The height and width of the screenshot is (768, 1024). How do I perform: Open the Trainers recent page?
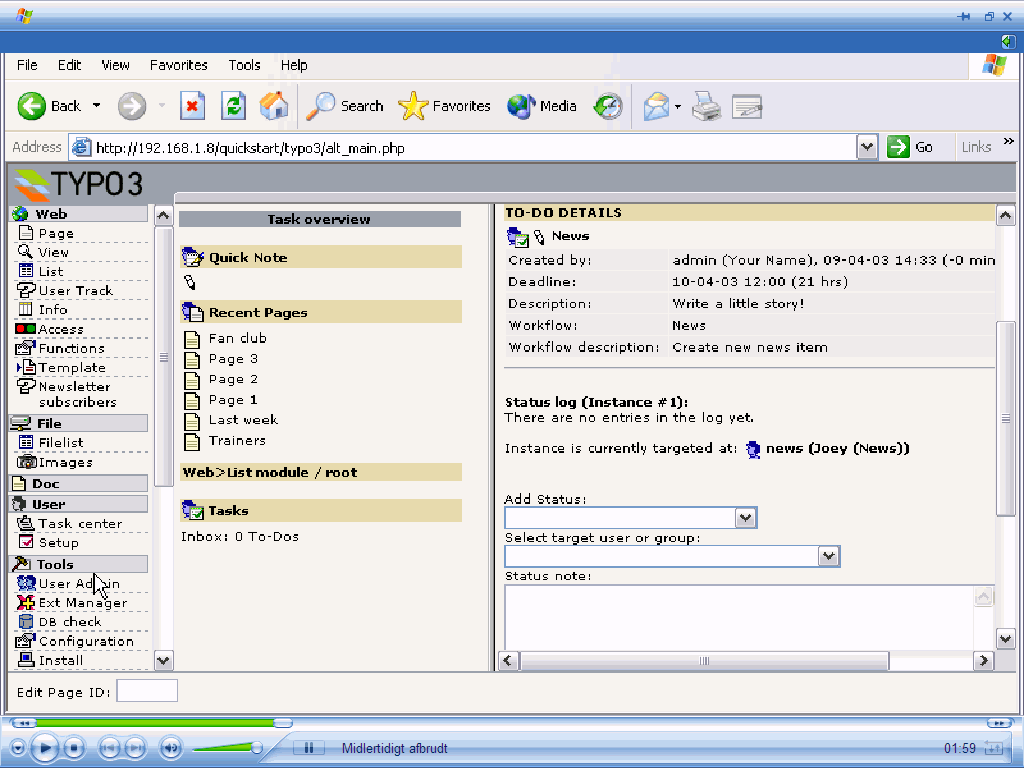237,440
